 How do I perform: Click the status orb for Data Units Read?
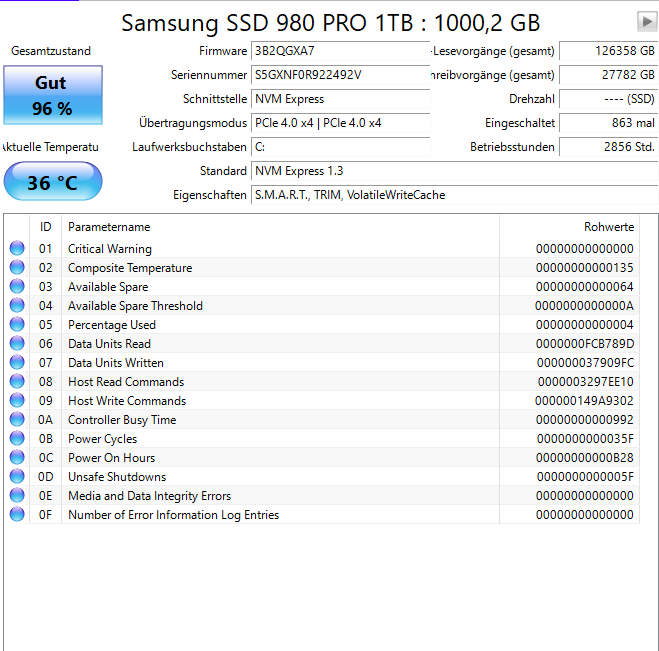17,343
